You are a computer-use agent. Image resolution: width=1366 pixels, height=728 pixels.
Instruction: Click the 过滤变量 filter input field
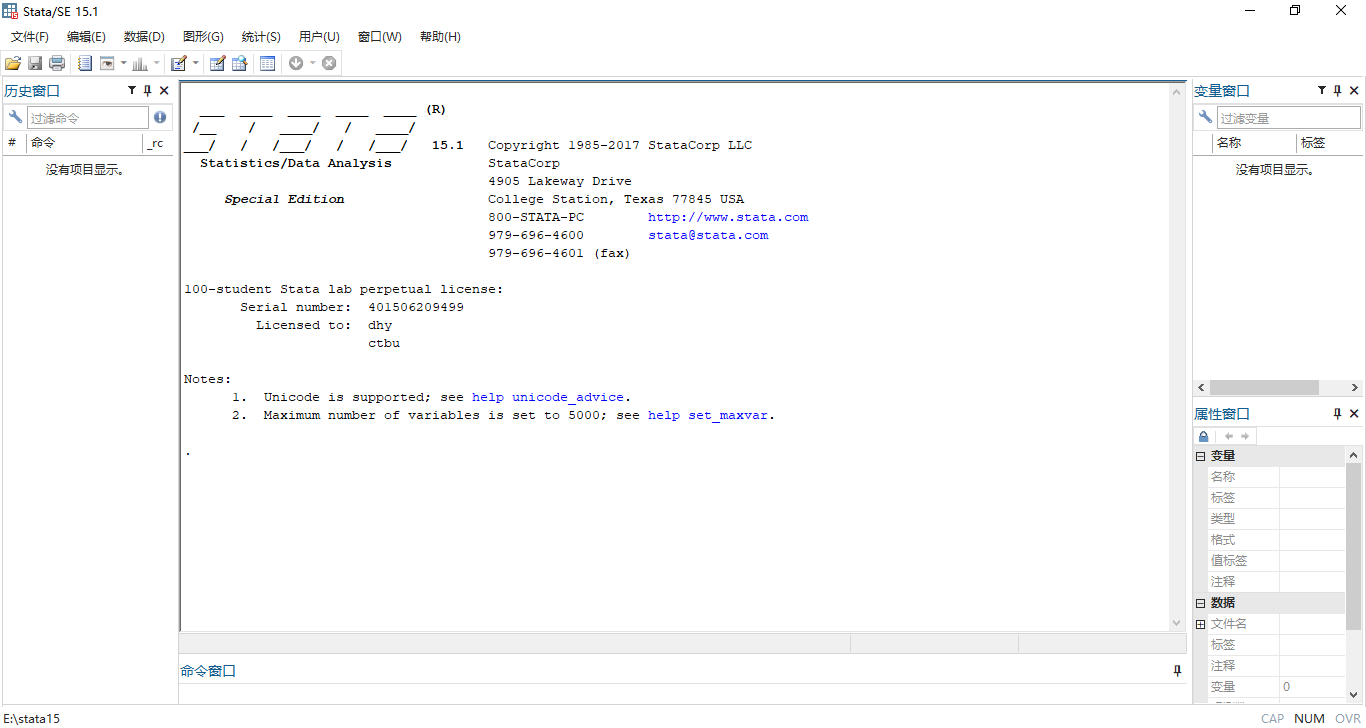coord(1289,118)
